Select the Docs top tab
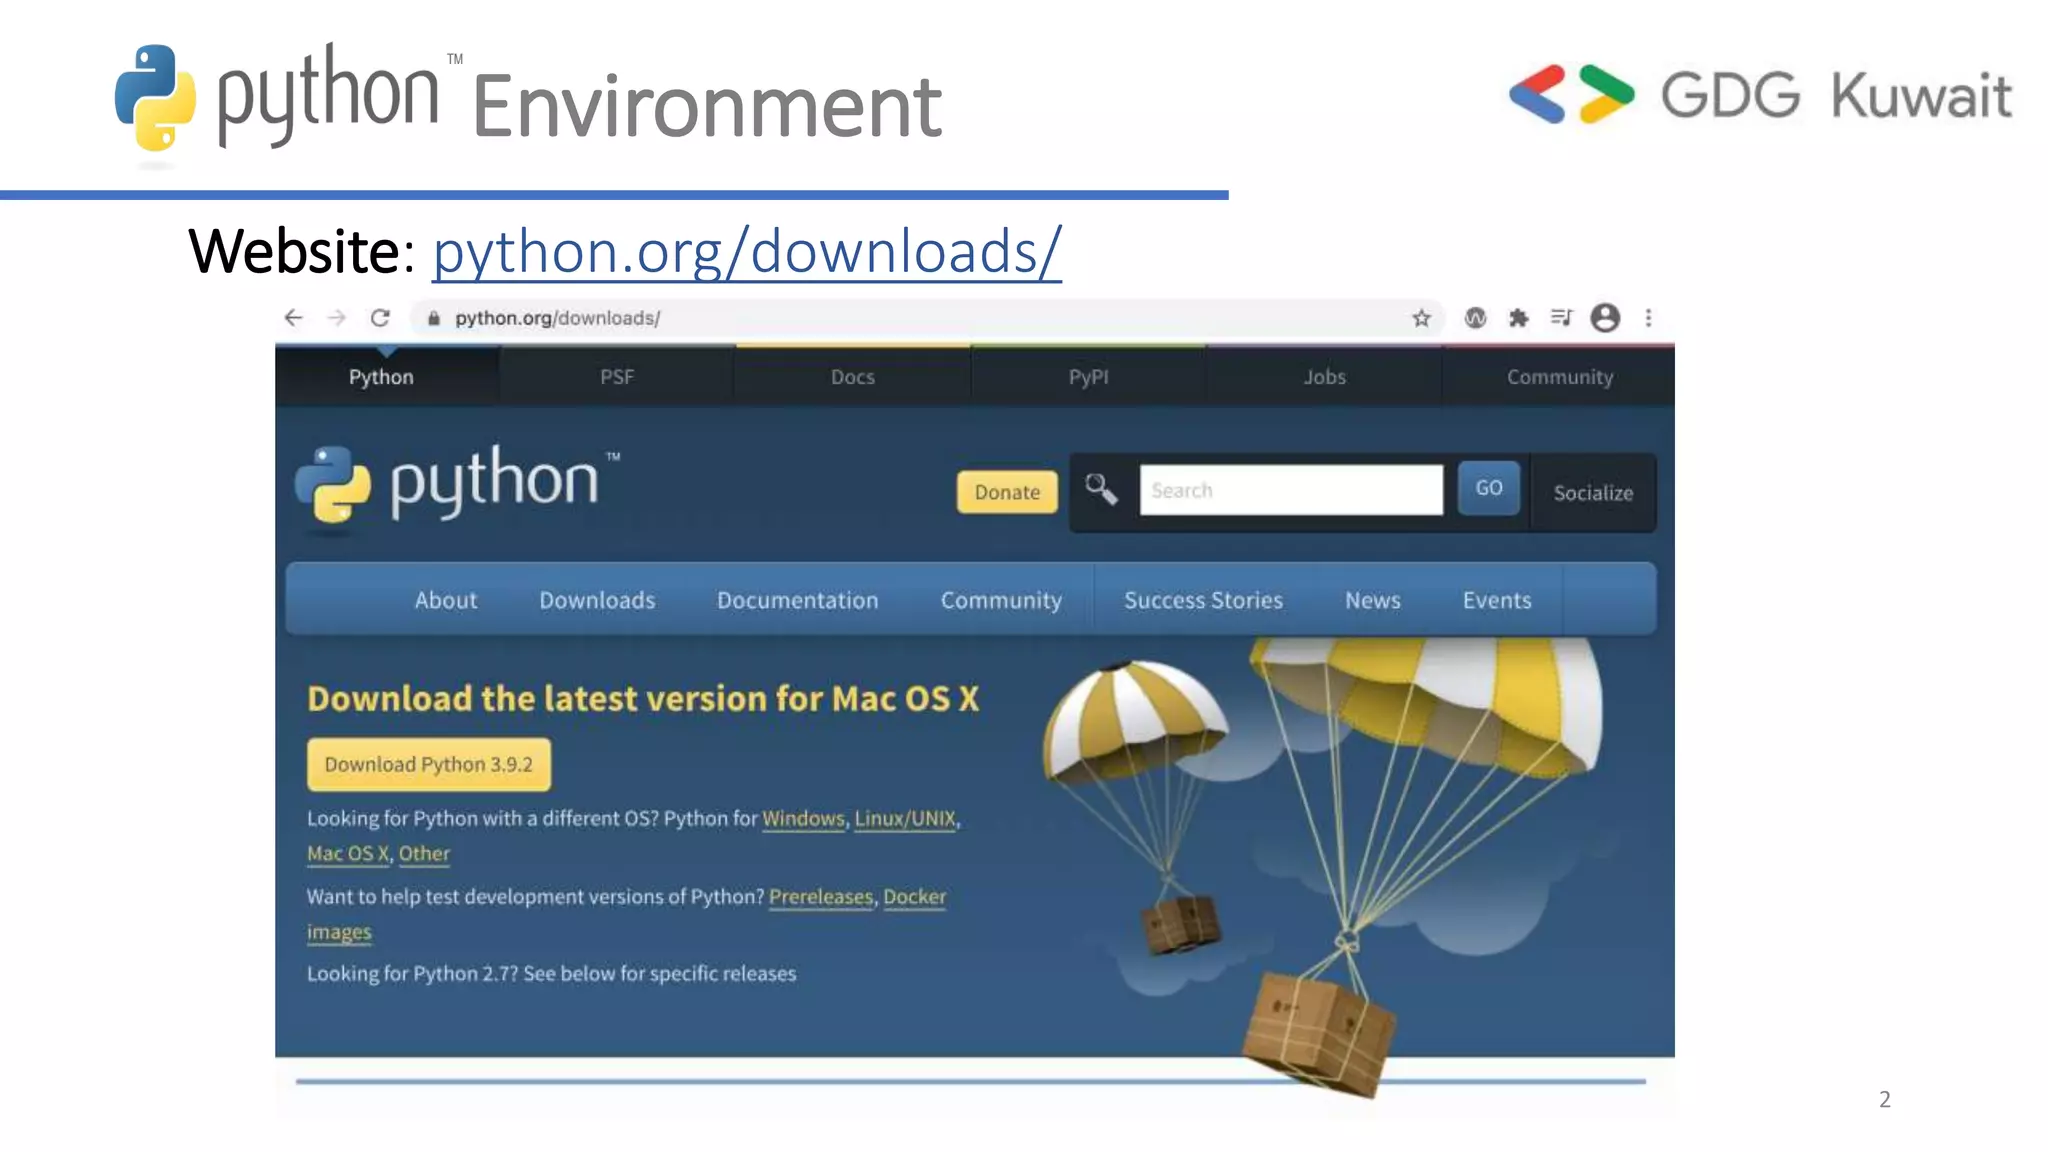 853,377
